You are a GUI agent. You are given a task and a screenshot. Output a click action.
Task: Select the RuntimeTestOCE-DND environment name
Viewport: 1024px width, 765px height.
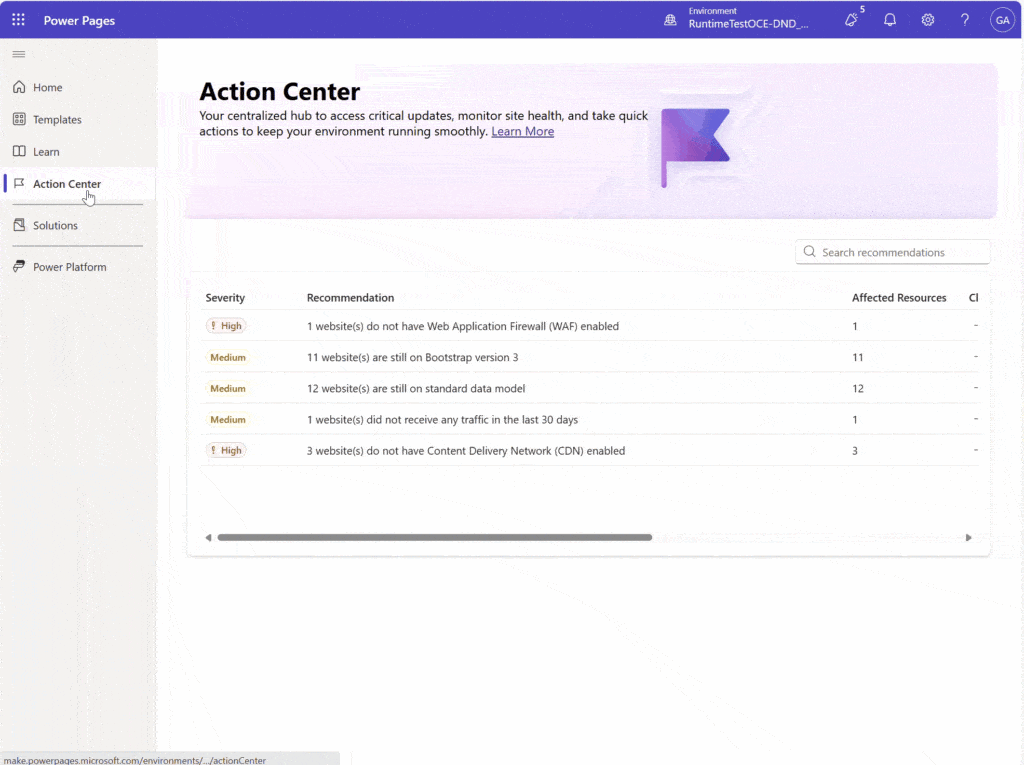pos(748,24)
